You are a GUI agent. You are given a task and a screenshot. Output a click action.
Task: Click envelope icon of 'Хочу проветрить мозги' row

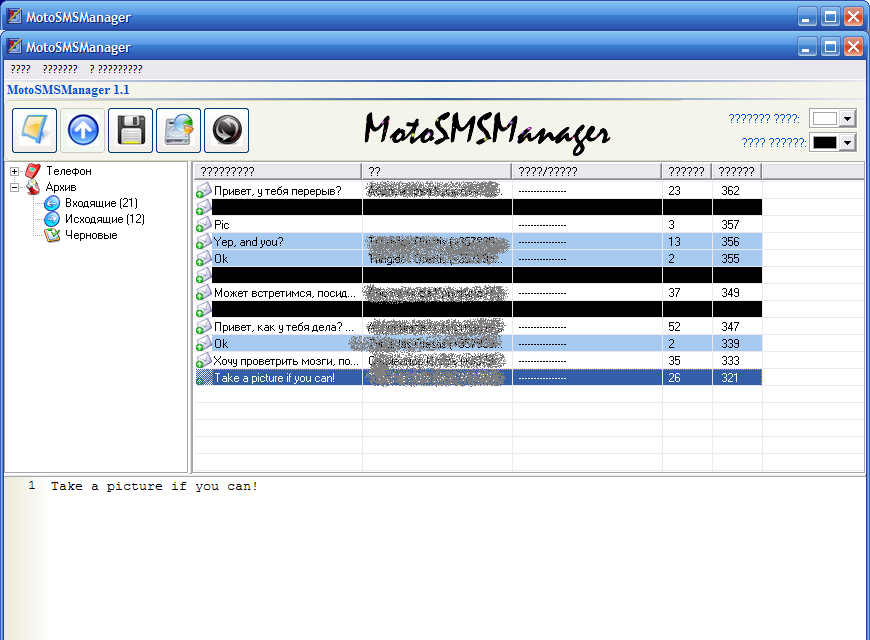click(x=204, y=361)
